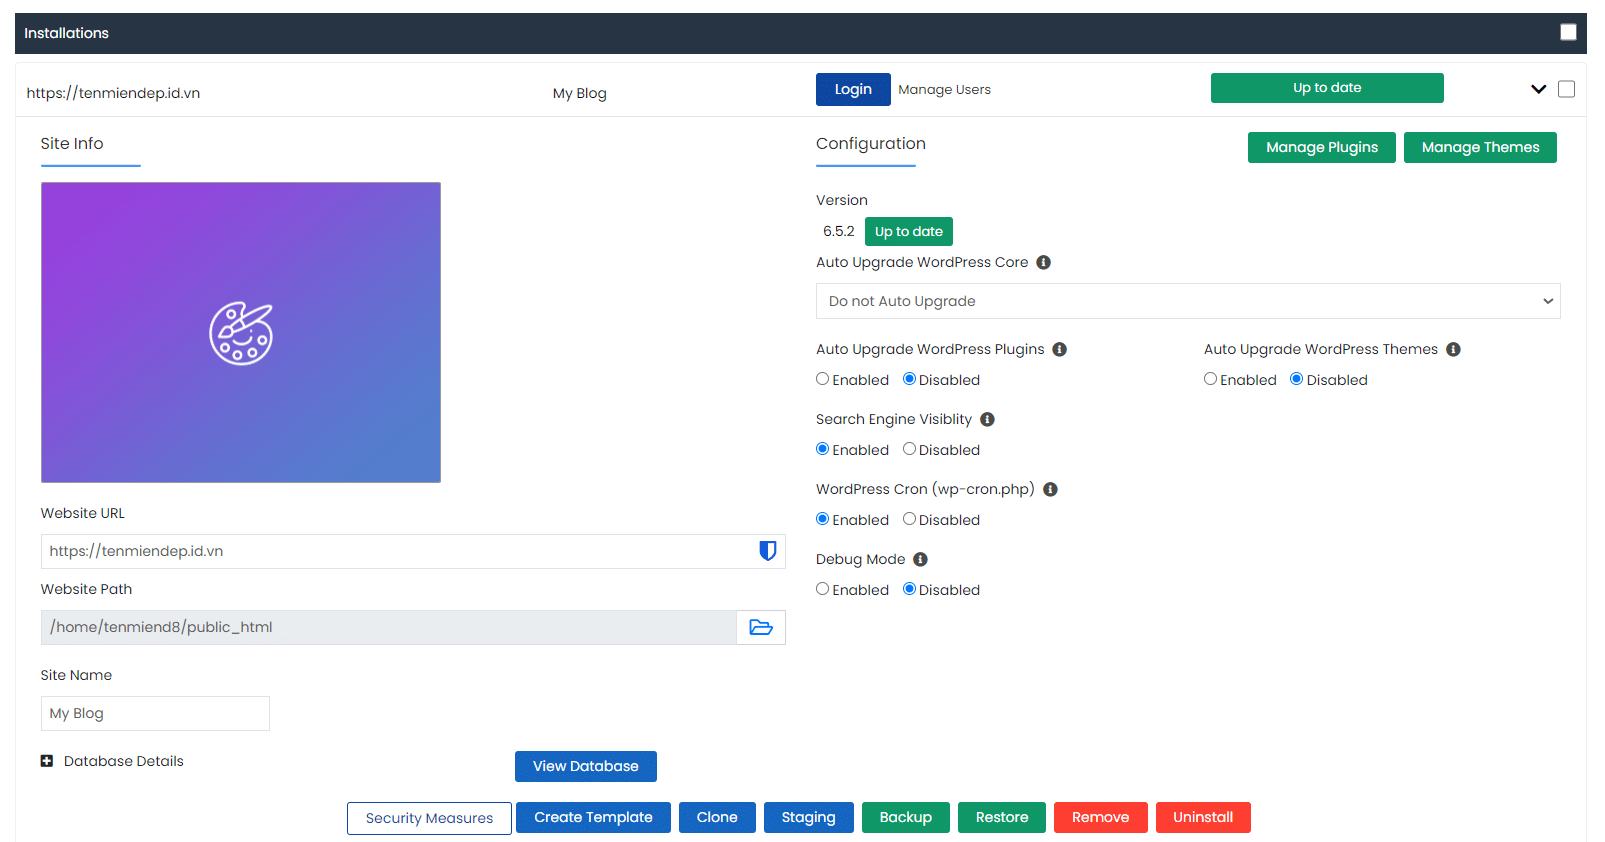Viewport: 1605px width, 842px height.
Task: Collapse the installation row with chevron arrow
Action: tap(1538, 89)
